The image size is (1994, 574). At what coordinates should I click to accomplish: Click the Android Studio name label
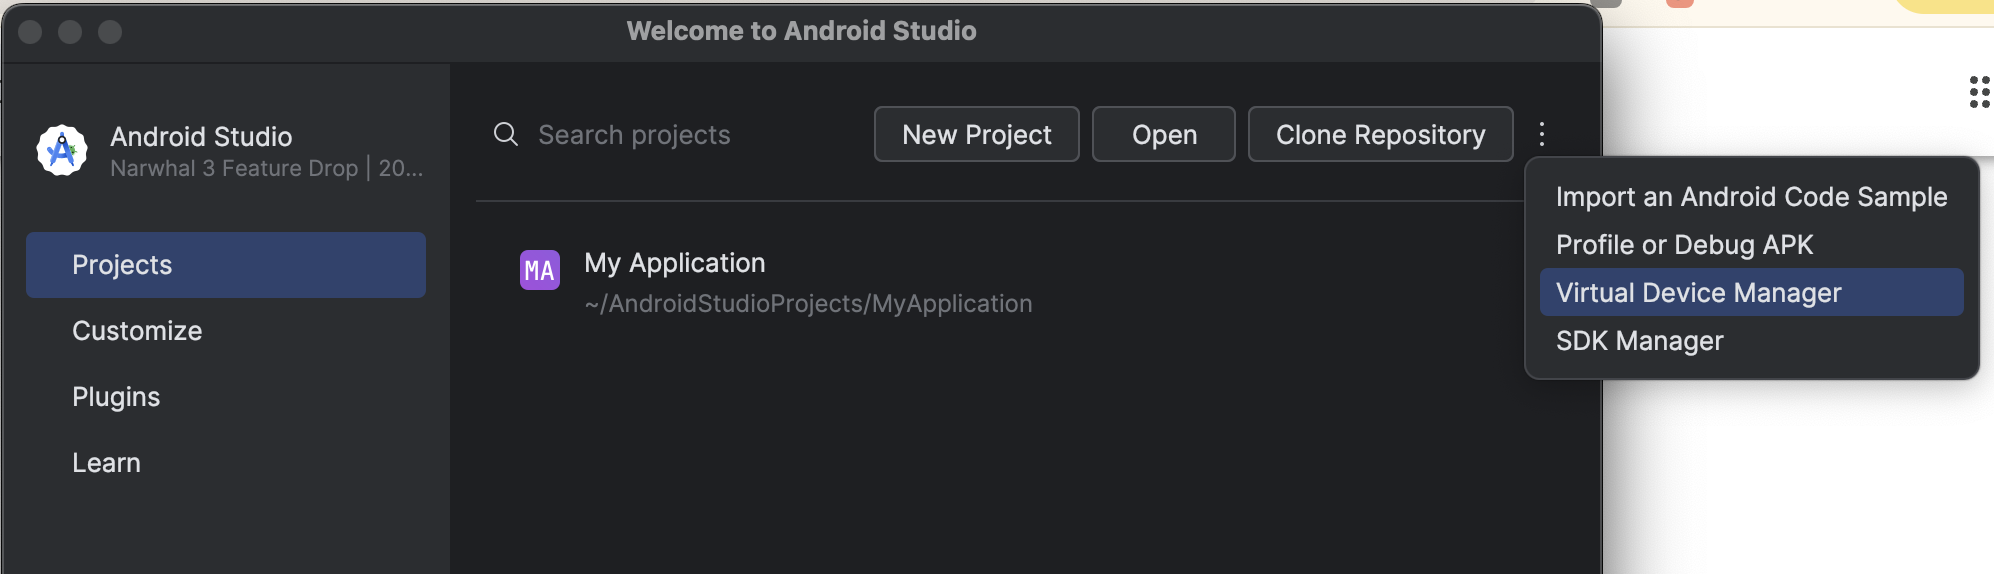pos(201,137)
